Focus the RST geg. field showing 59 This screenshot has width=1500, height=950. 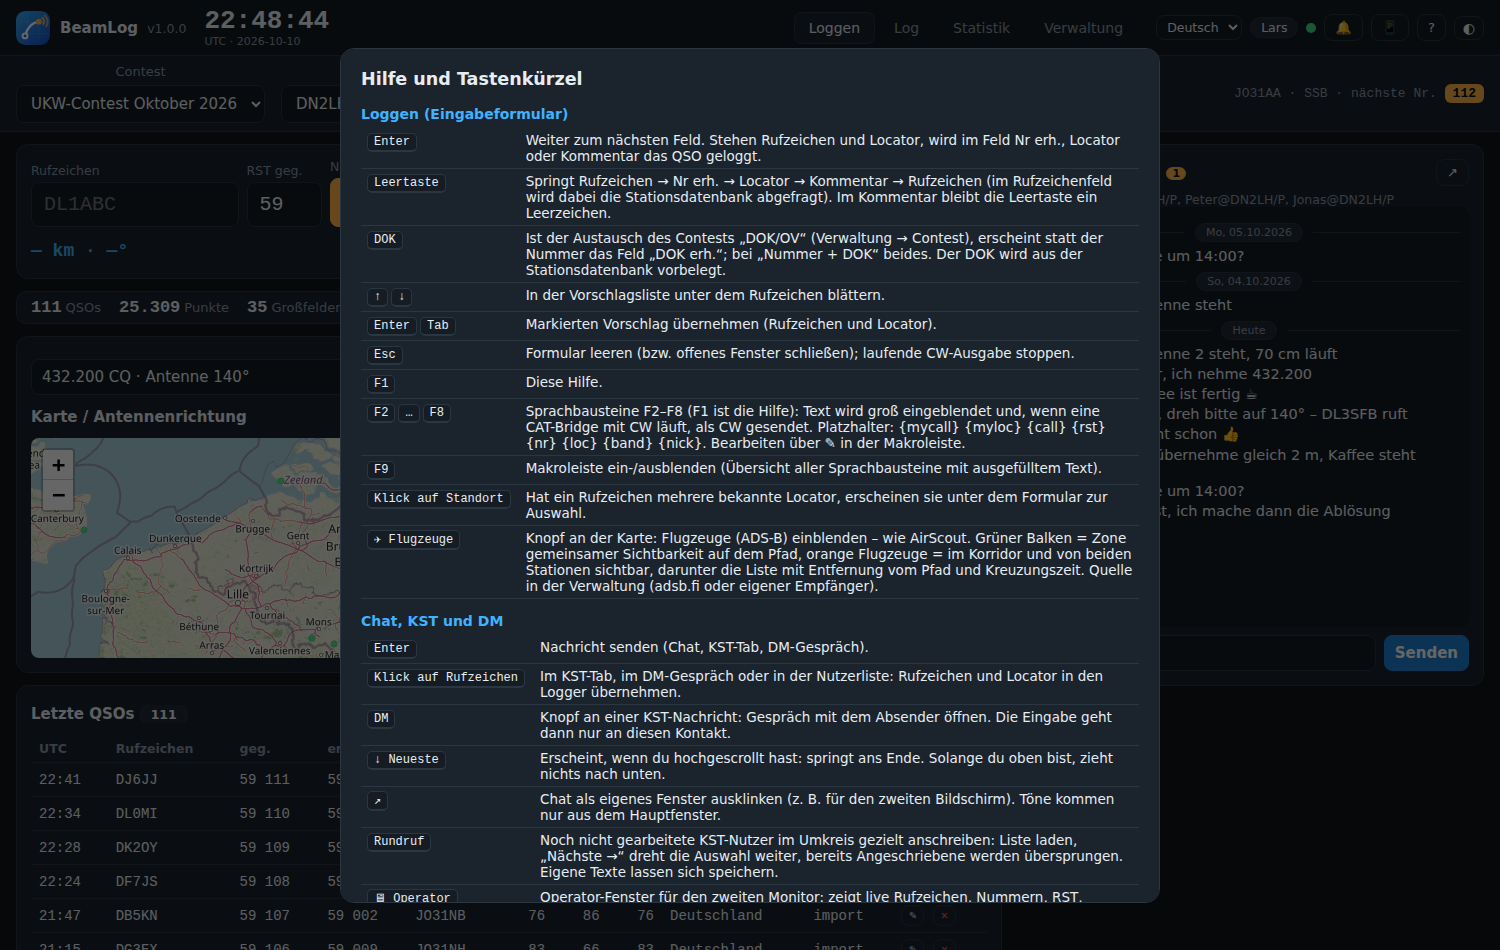[x=284, y=204]
